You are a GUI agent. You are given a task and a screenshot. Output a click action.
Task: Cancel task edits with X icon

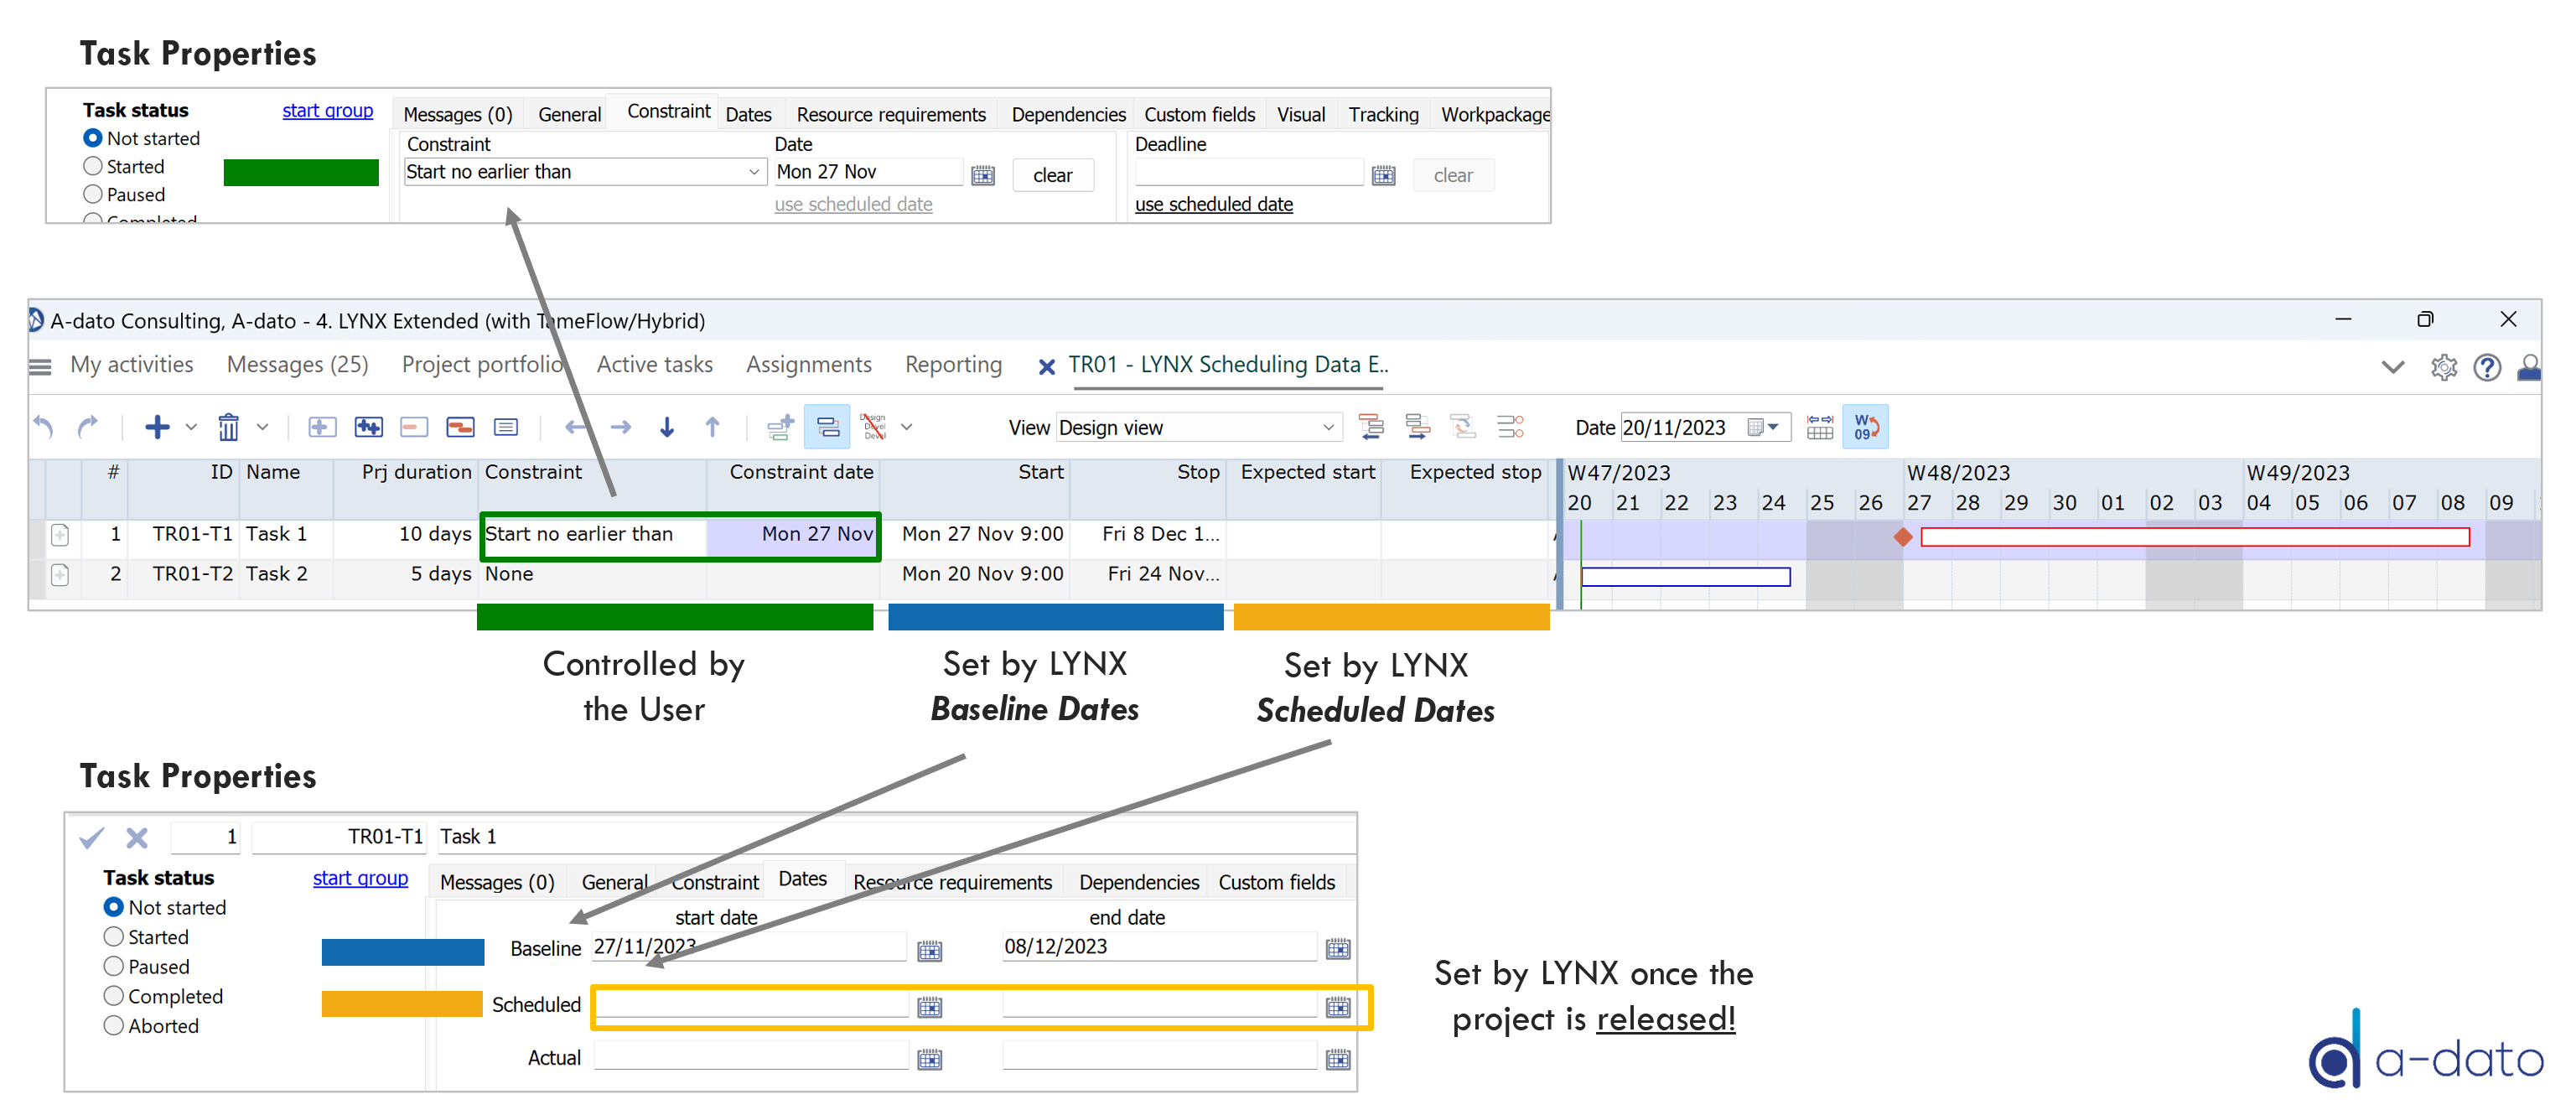point(137,838)
